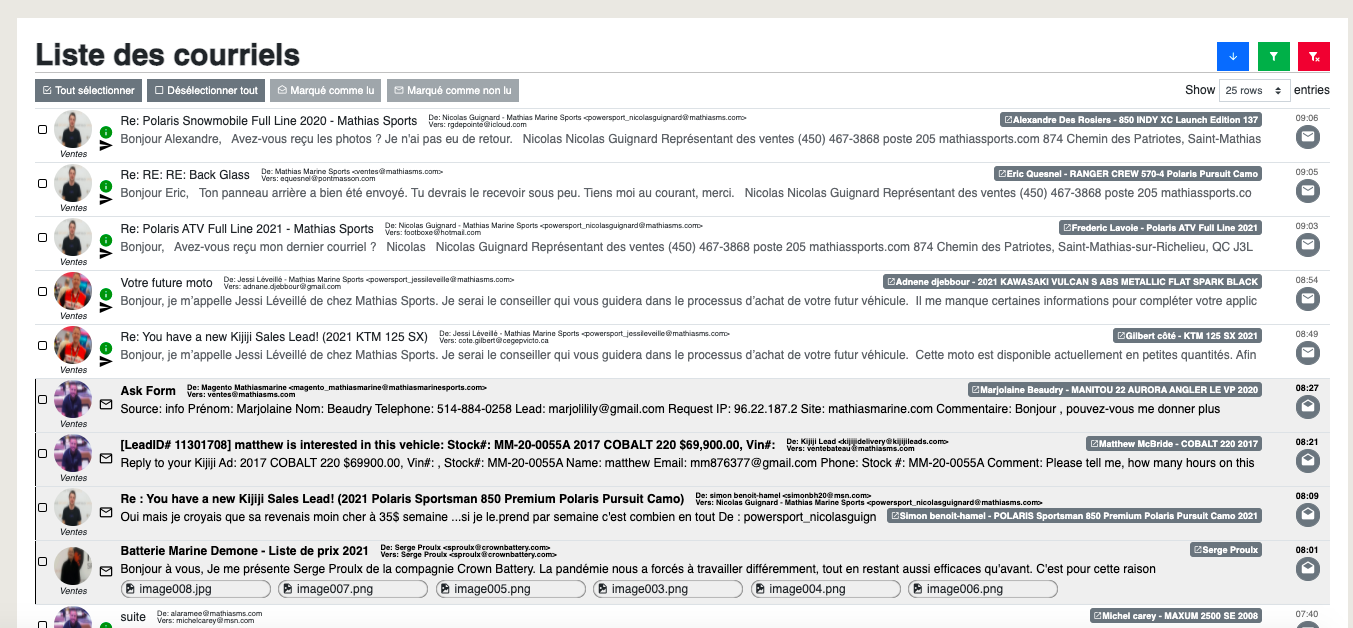The width and height of the screenshot is (1353, 628).
Task: Click round mail icon under 09:06
Action: point(1307,138)
